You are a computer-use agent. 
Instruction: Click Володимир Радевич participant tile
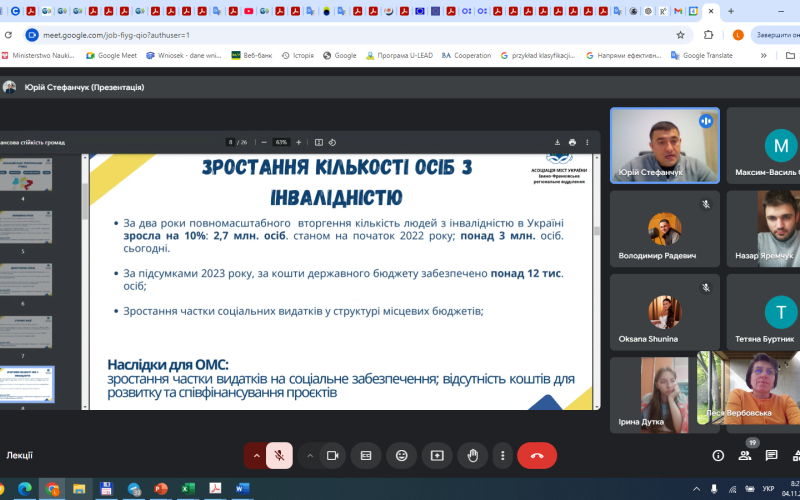tap(665, 229)
